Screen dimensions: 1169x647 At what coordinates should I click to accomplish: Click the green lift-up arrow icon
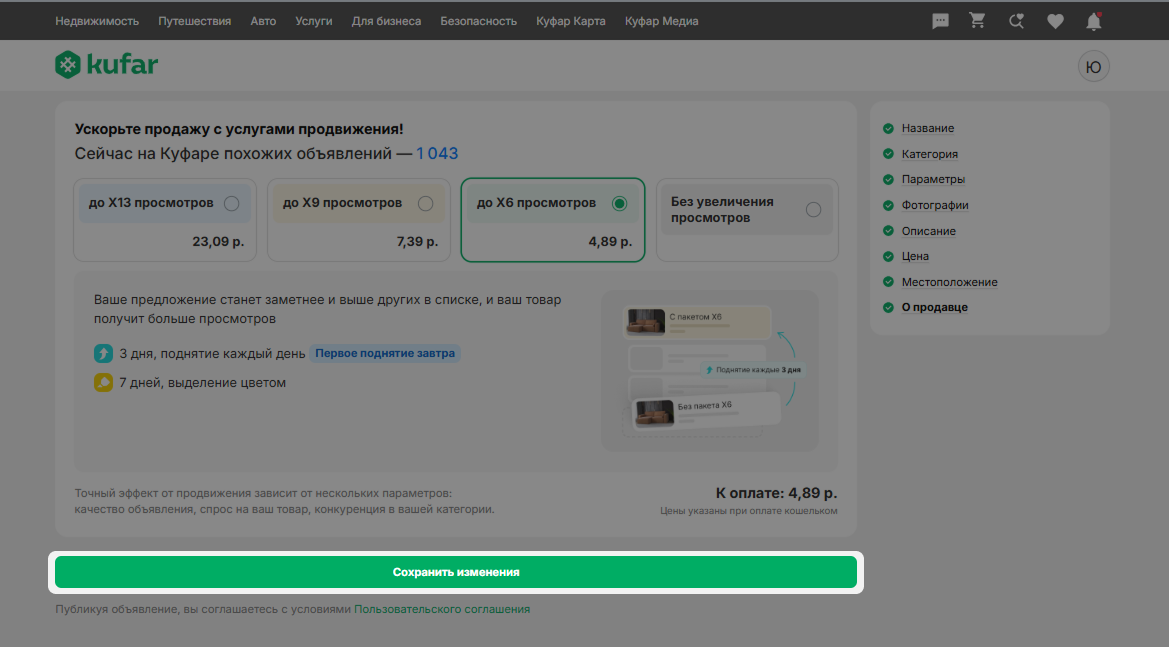pyautogui.click(x=103, y=353)
